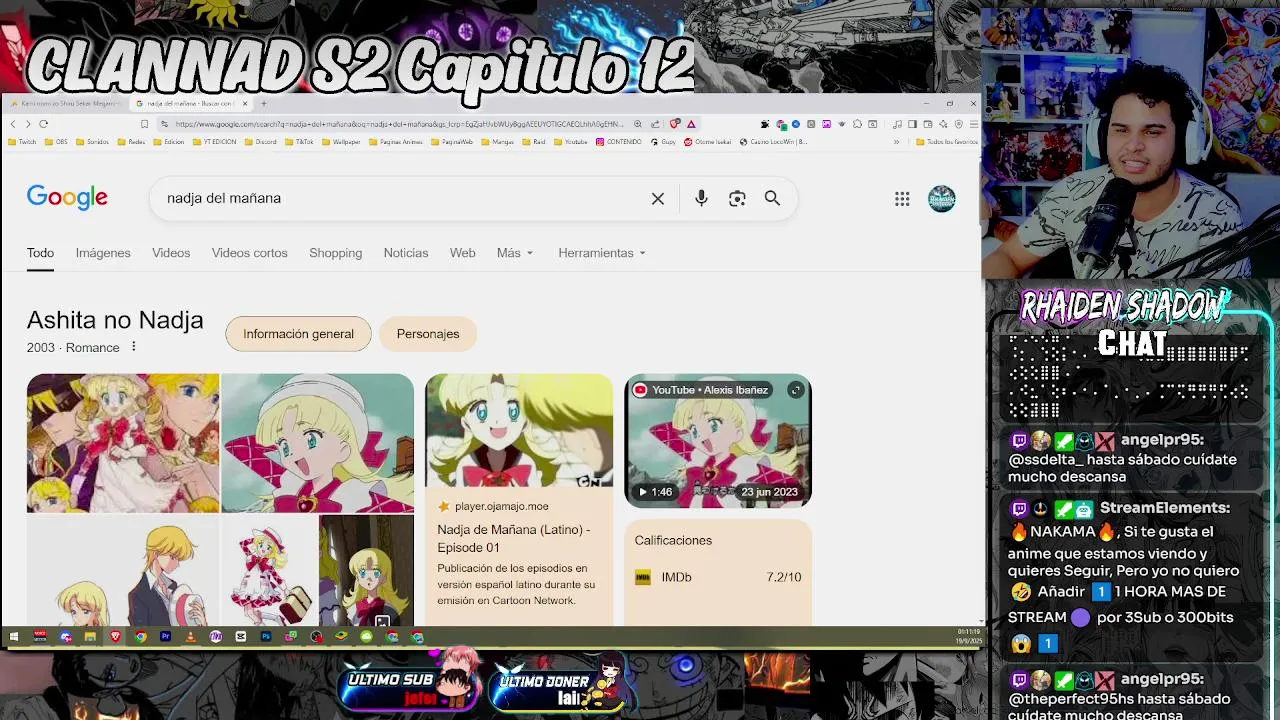This screenshot has width=1280, height=720.
Task: Switch to the first browser tab
Action: pyautogui.click(x=64, y=103)
